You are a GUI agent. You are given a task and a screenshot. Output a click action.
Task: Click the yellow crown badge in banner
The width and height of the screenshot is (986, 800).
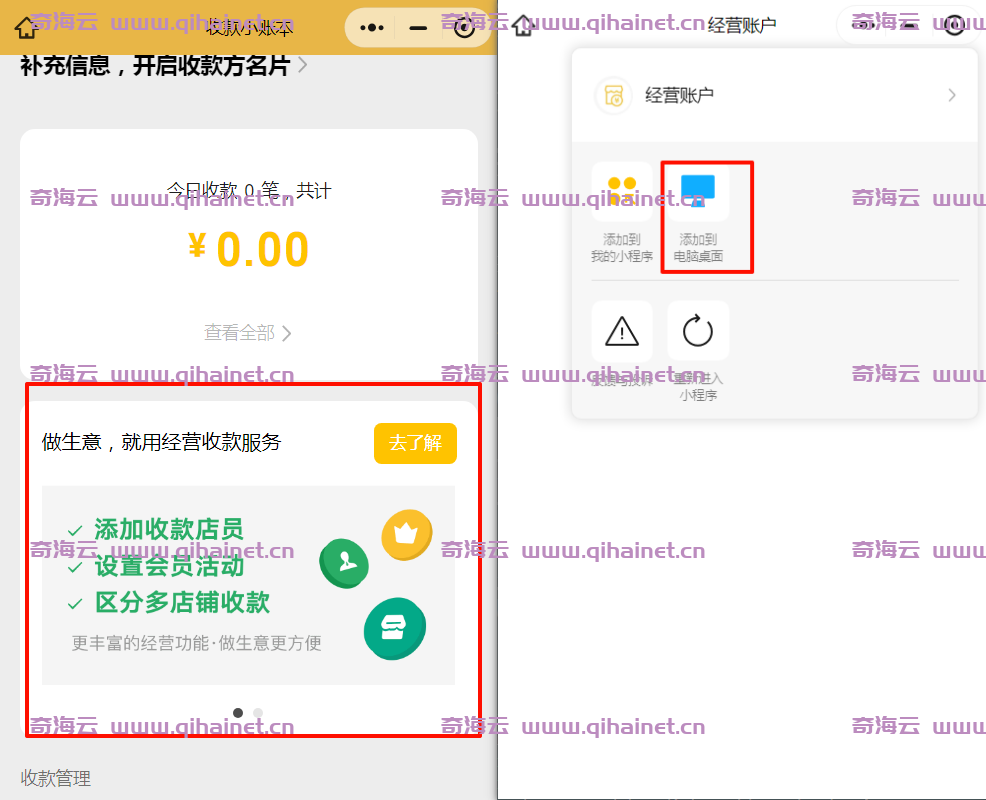(406, 534)
